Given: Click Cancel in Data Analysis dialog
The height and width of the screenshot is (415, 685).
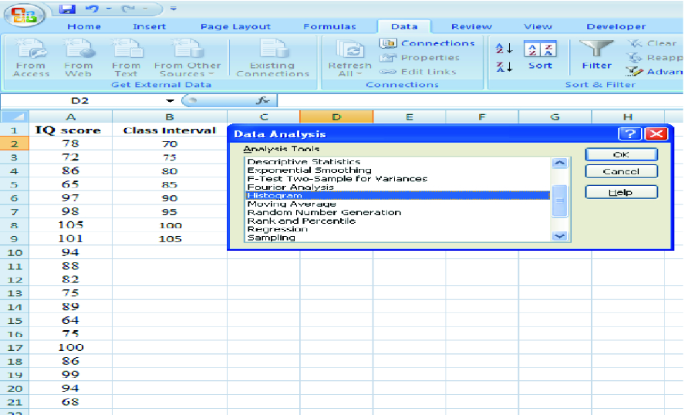Looking at the screenshot, I should 621,171.
